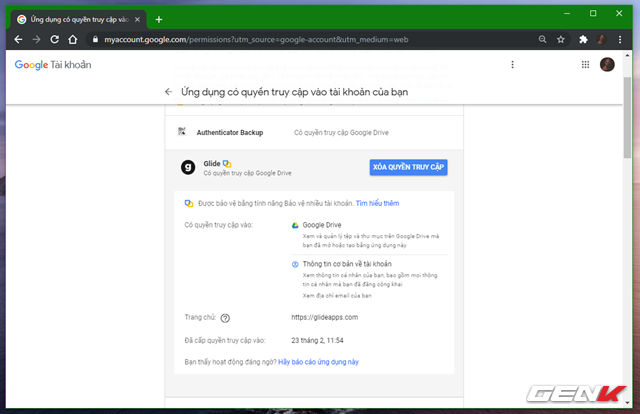
Task: Bookmark this page with the star icon
Action: point(561,40)
